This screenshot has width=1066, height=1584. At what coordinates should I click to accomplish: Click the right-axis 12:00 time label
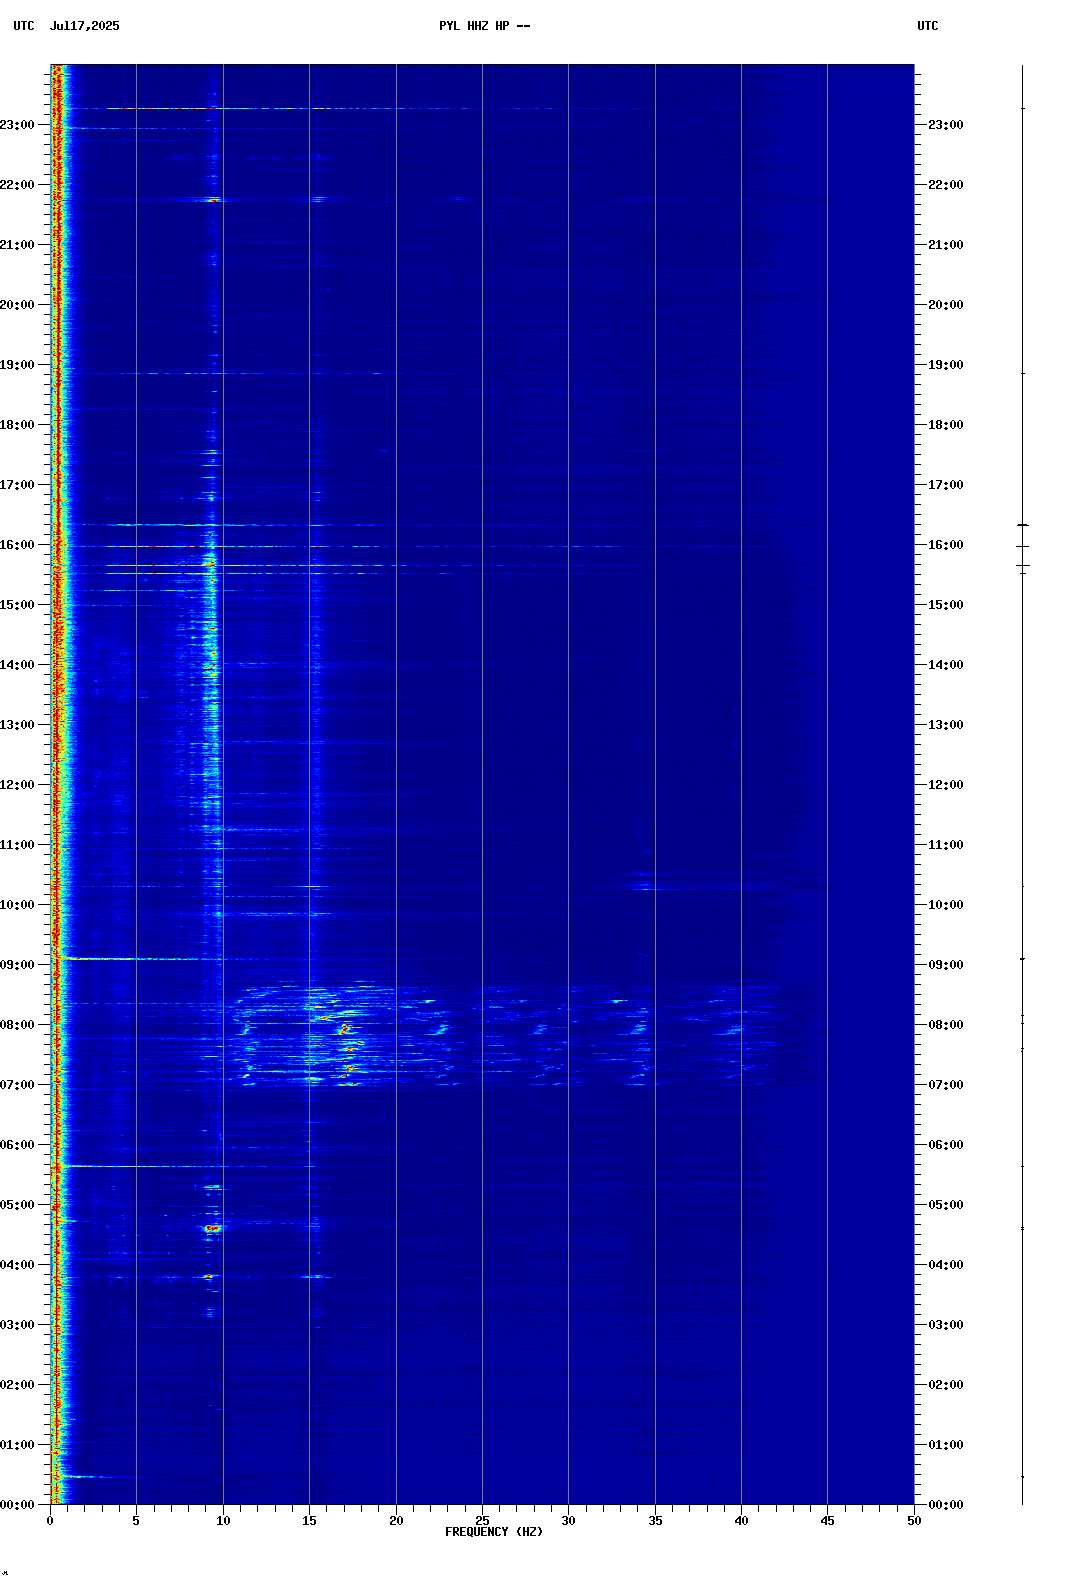point(946,785)
